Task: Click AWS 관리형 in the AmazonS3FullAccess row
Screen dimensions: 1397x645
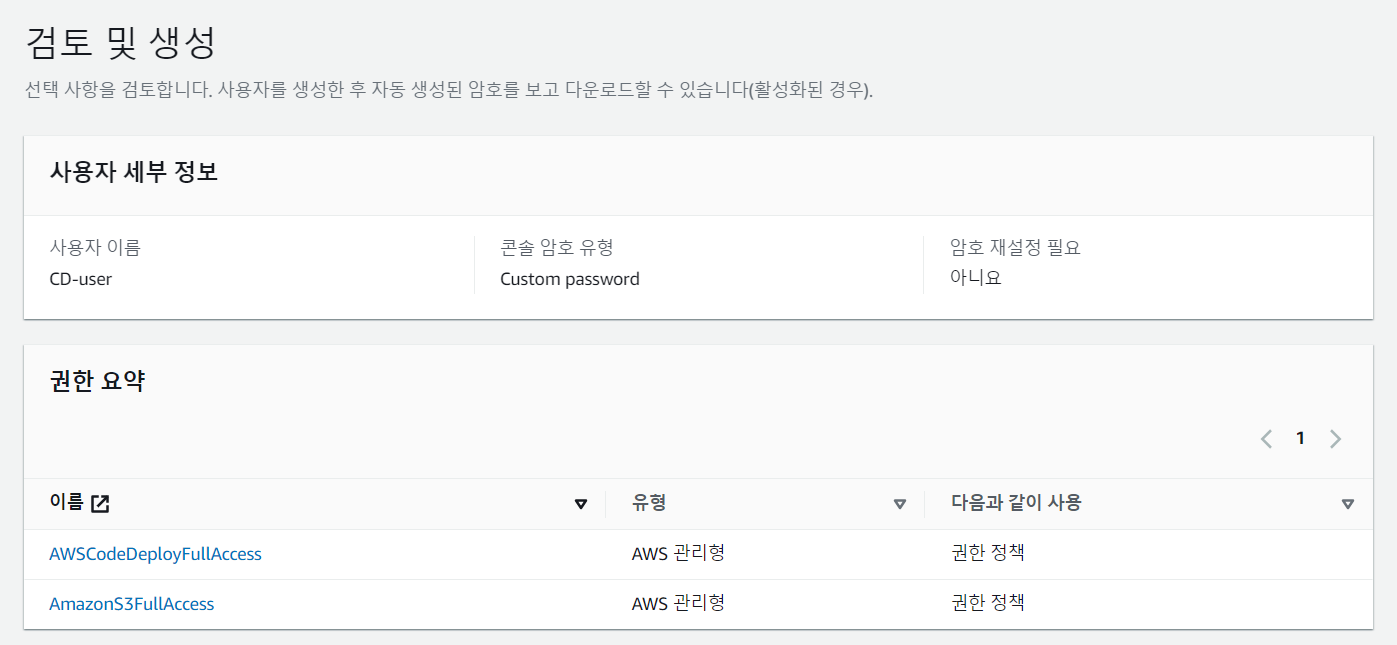Action: click(x=678, y=603)
